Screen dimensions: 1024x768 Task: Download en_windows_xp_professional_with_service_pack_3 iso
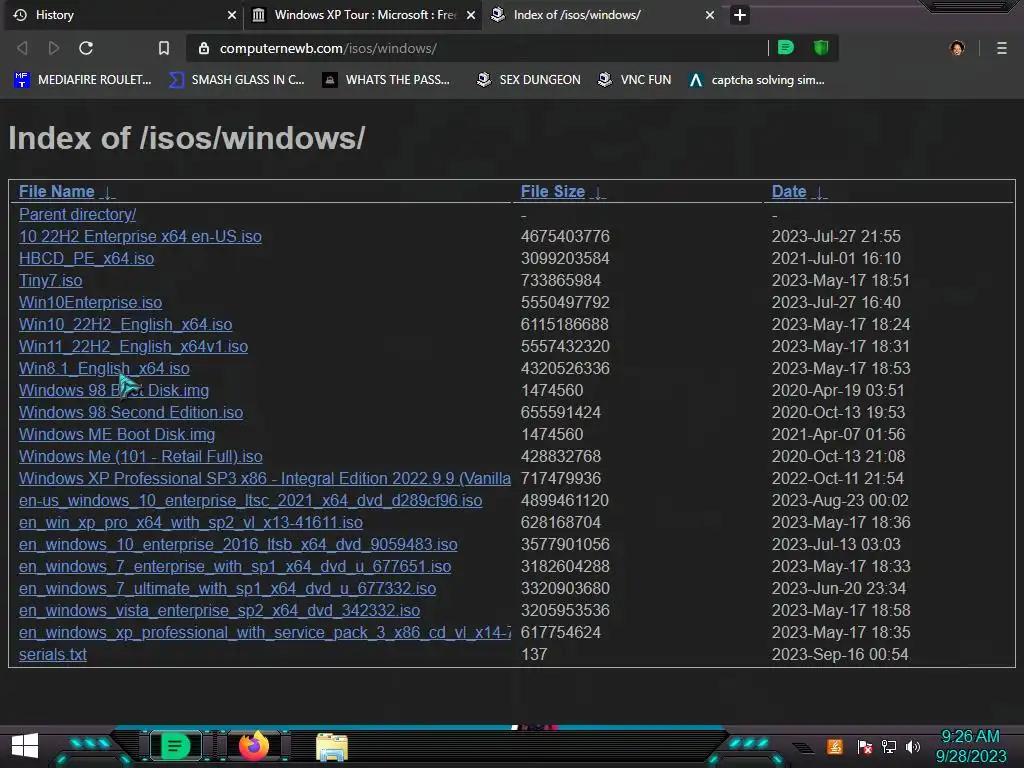(264, 632)
